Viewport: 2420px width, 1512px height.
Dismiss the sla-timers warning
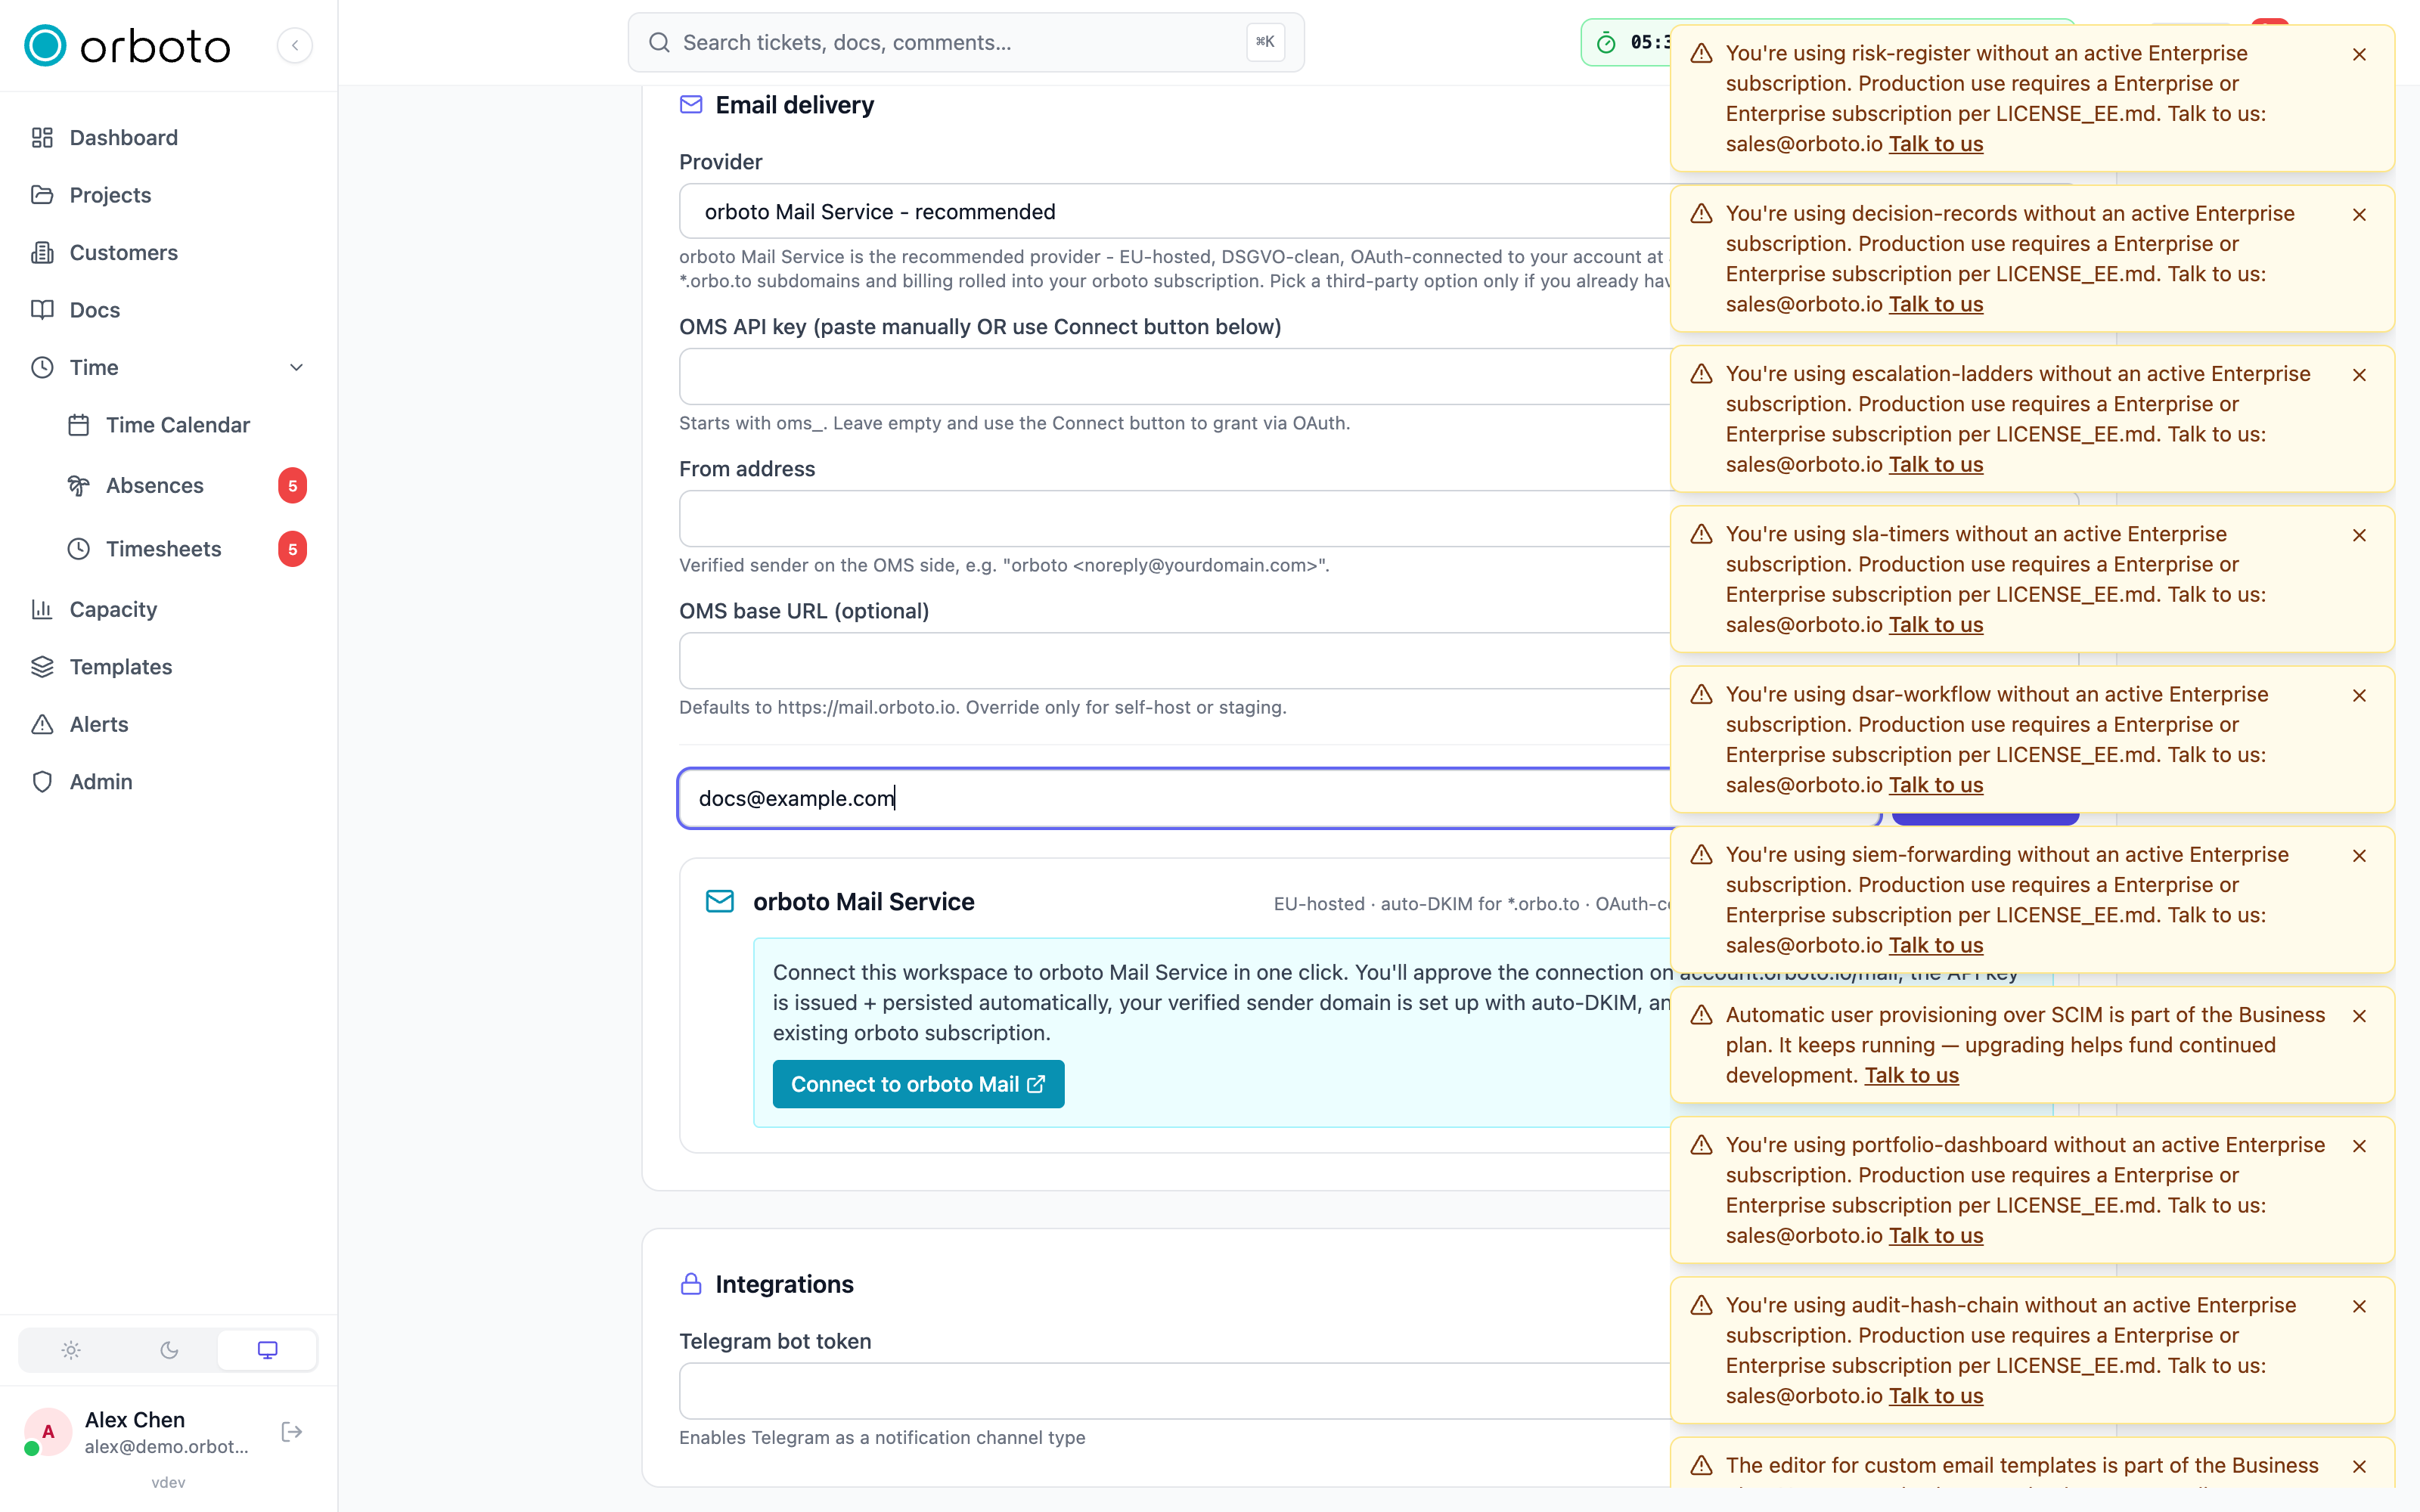click(x=2359, y=535)
